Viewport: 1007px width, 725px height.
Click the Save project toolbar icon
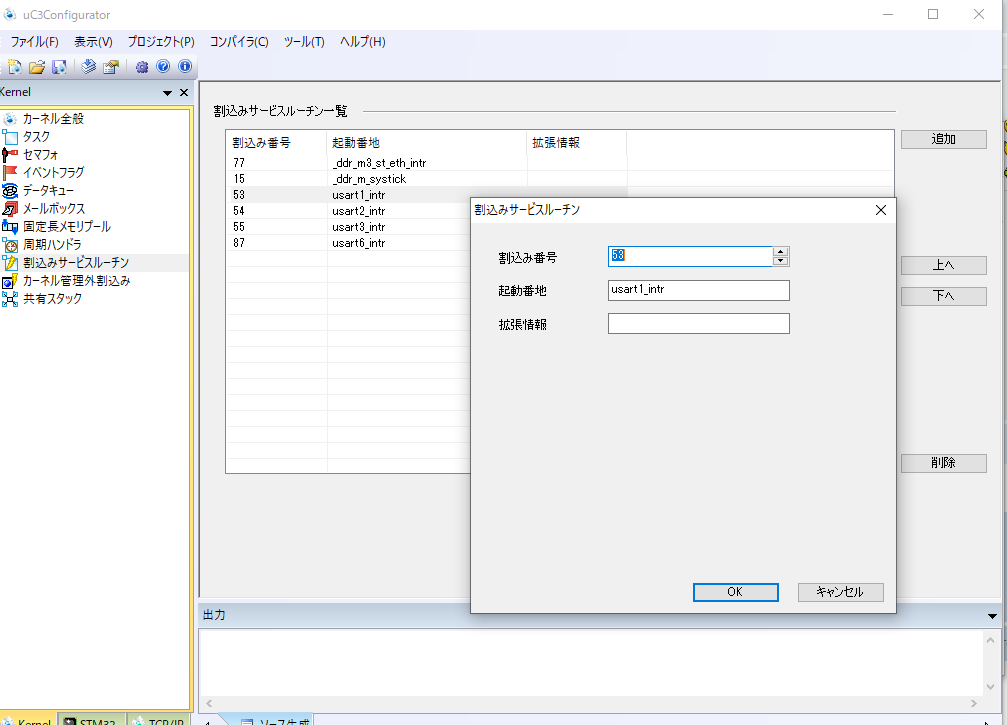tap(59, 66)
